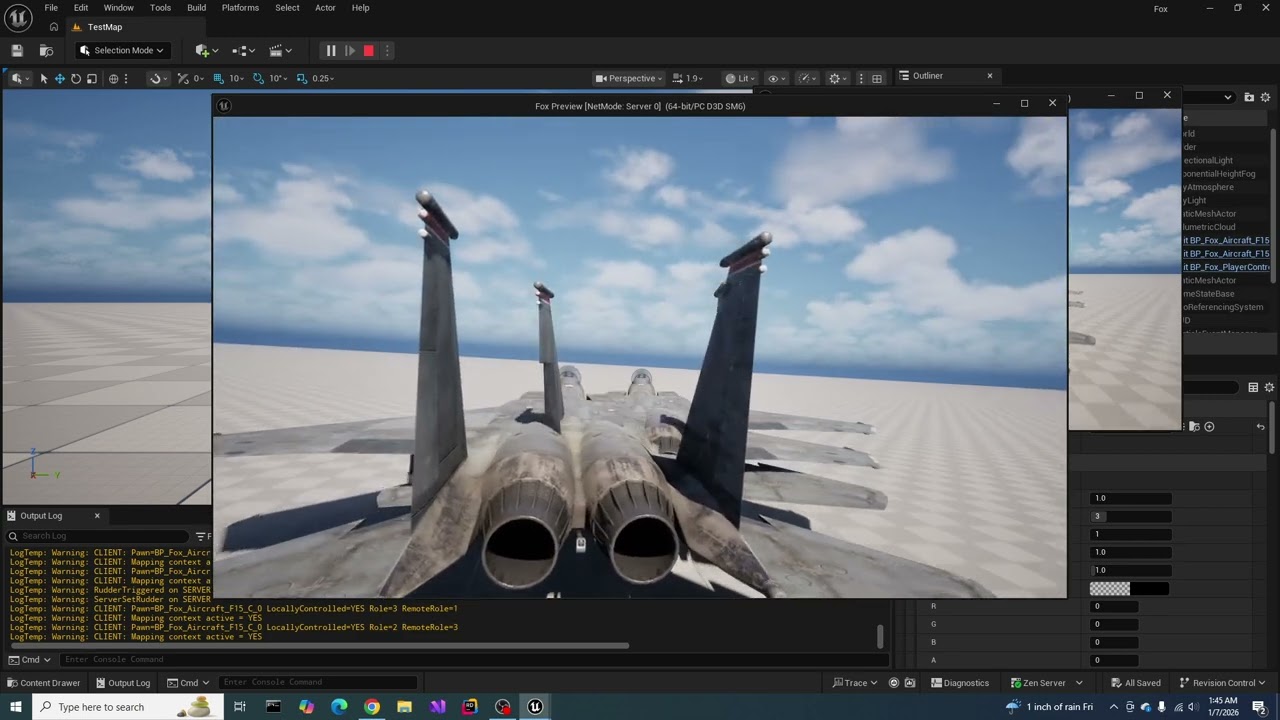Open the Zen Server status button

pyautogui.click(x=1038, y=683)
